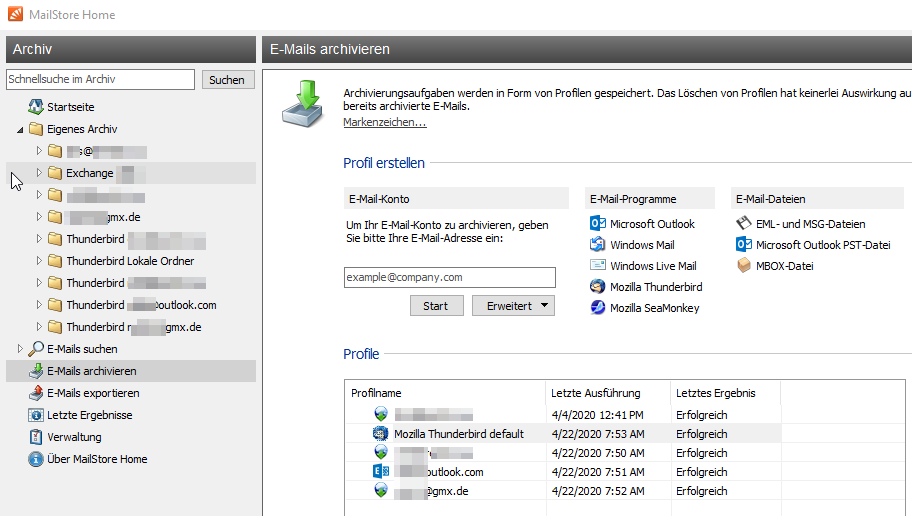Click the Verwaltung clipboard icon
The height and width of the screenshot is (516, 912).
coord(36,437)
